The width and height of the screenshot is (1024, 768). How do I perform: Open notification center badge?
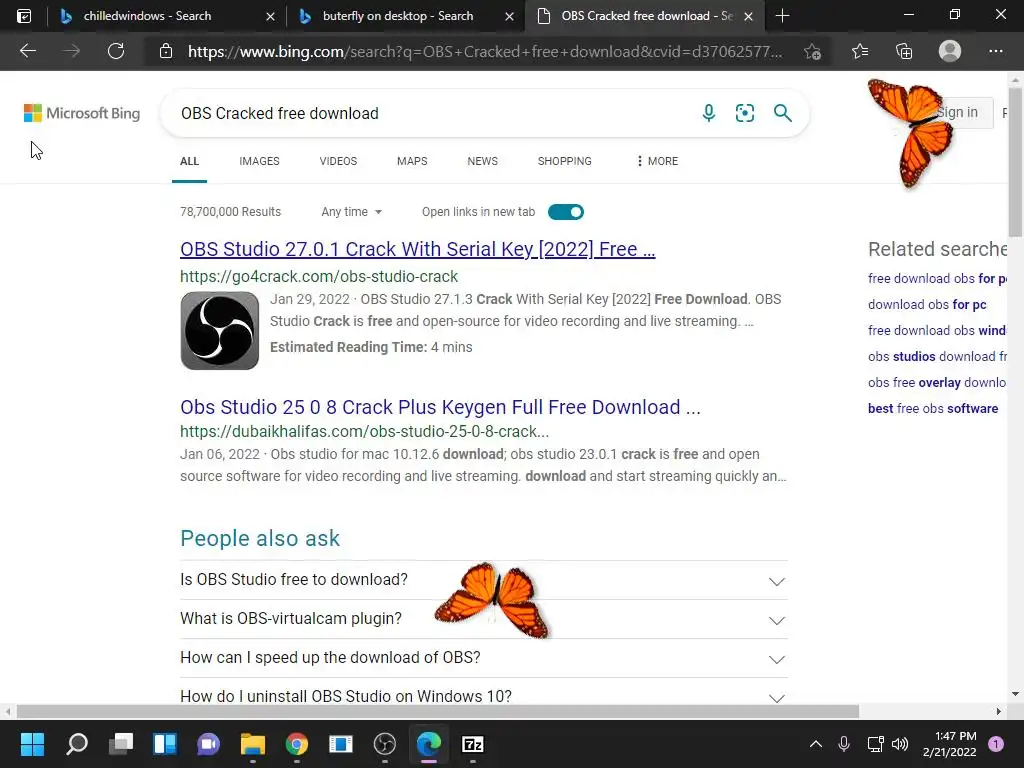(x=995, y=744)
